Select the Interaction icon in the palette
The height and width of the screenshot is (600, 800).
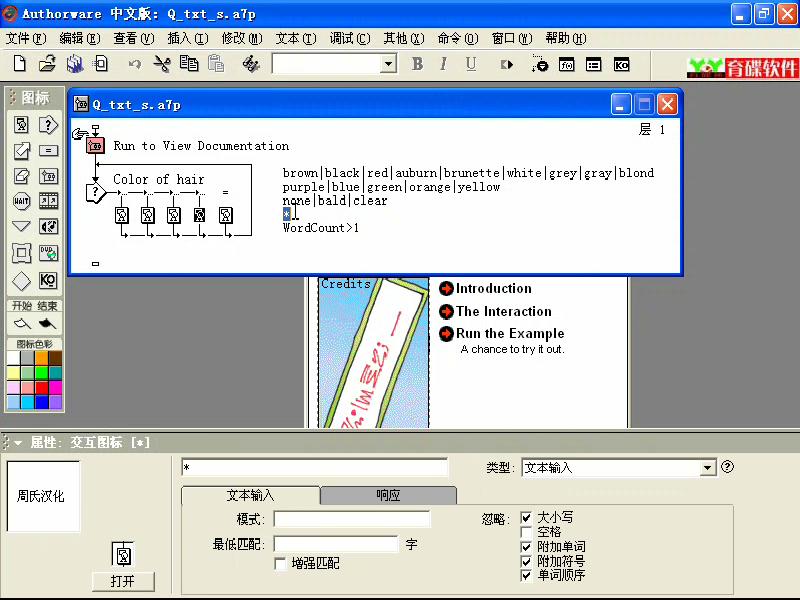(48, 125)
